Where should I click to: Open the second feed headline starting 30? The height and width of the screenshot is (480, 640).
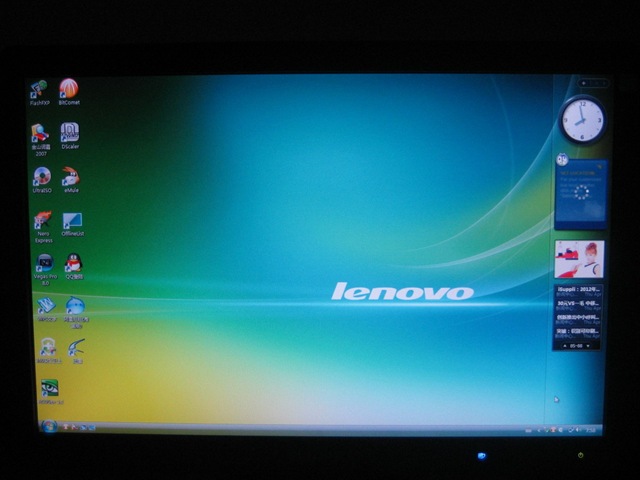(x=579, y=303)
